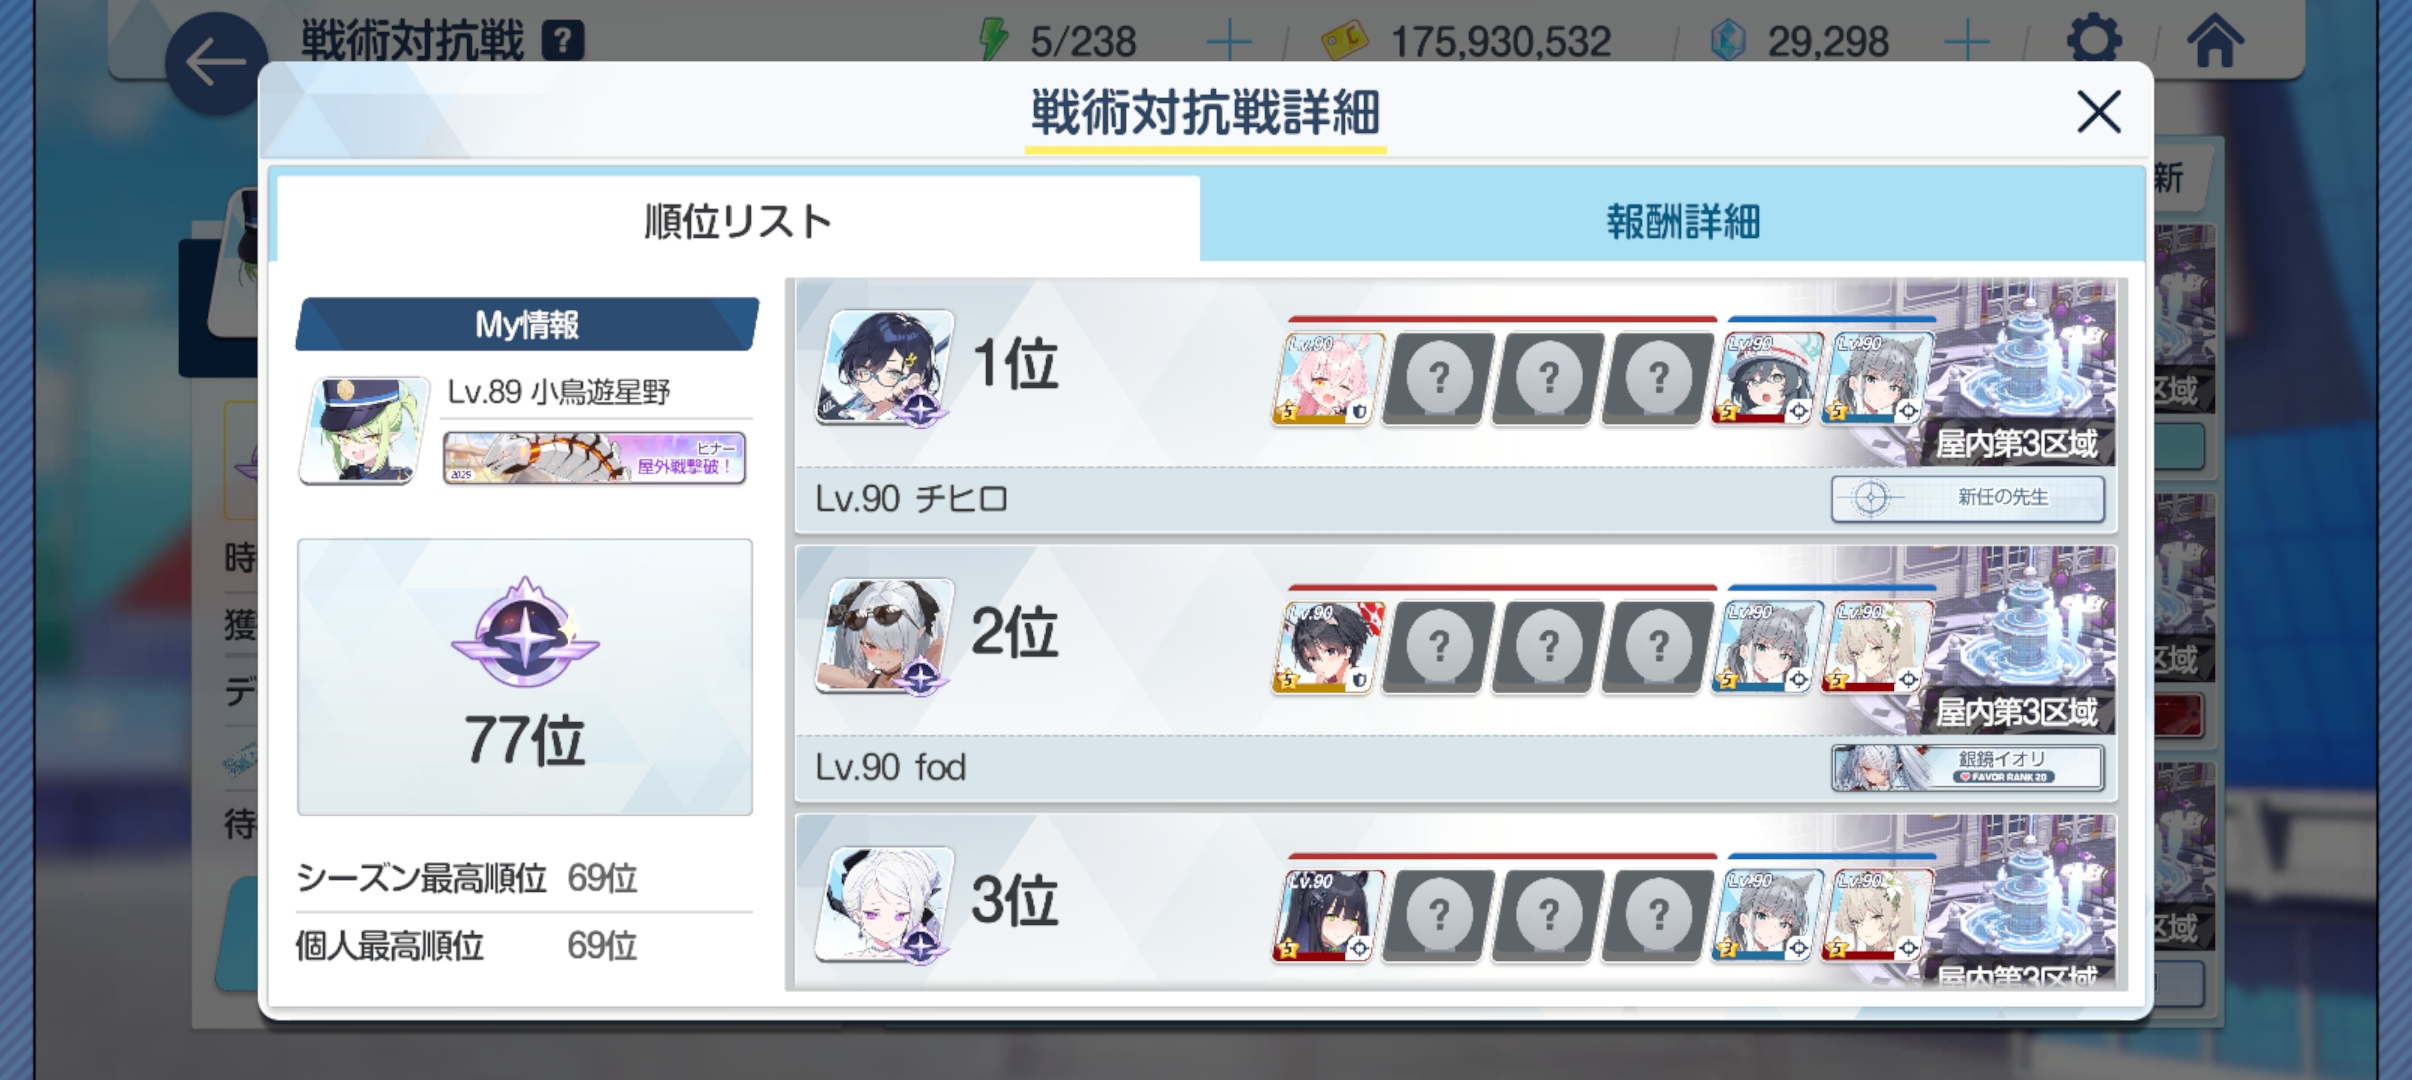Image resolution: width=2412 pixels, height=1080 pixels.
Task: Open 1位 player チヒロ profile avatar
Action: (884, 368)
